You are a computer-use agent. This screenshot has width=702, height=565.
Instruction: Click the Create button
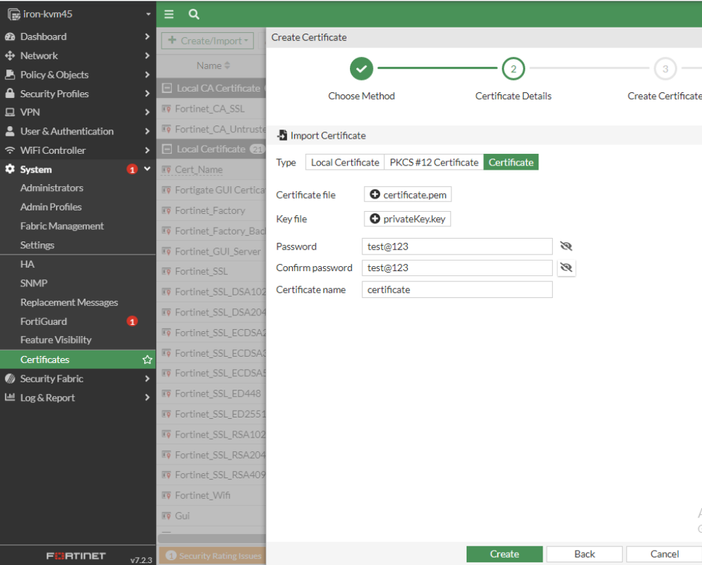pyautogui.click(x=504, y=554)
